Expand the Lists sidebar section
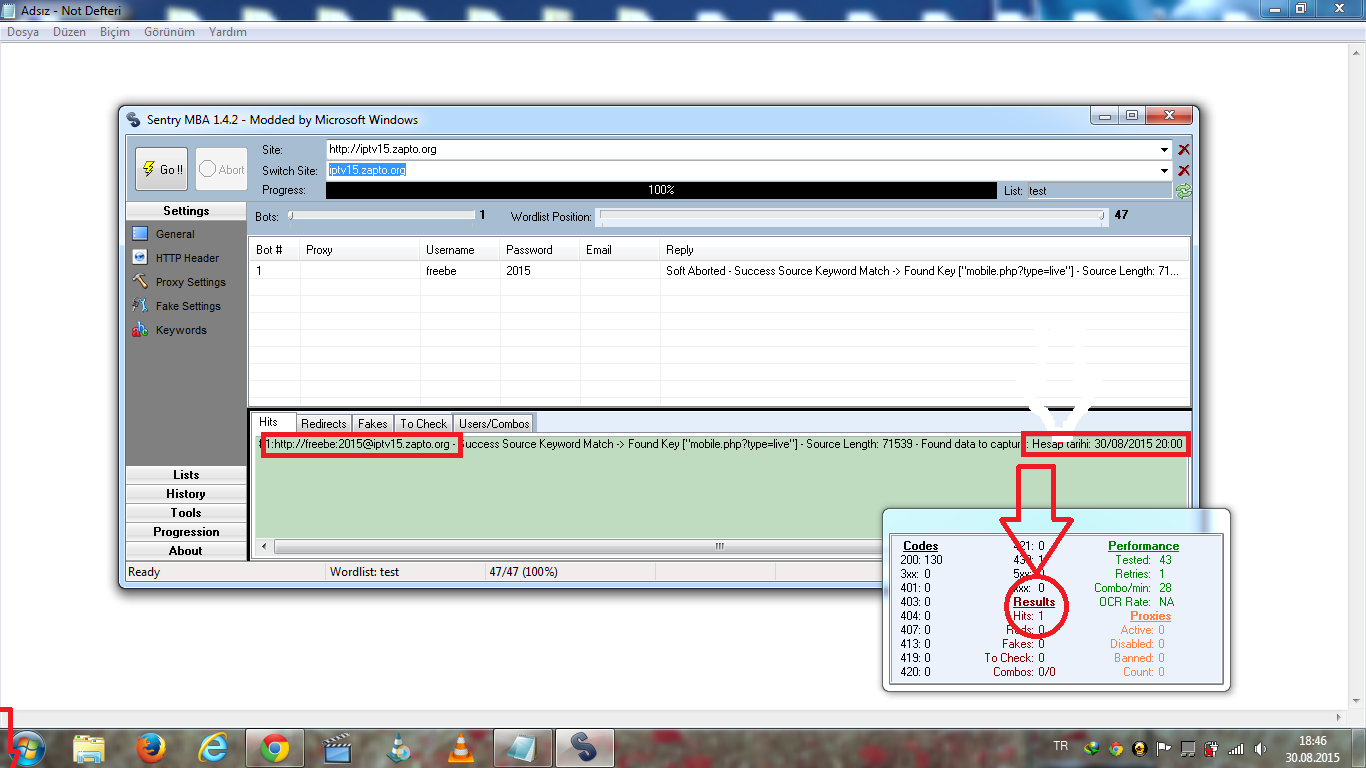1366x768 pixels. [x=186, y=475]
